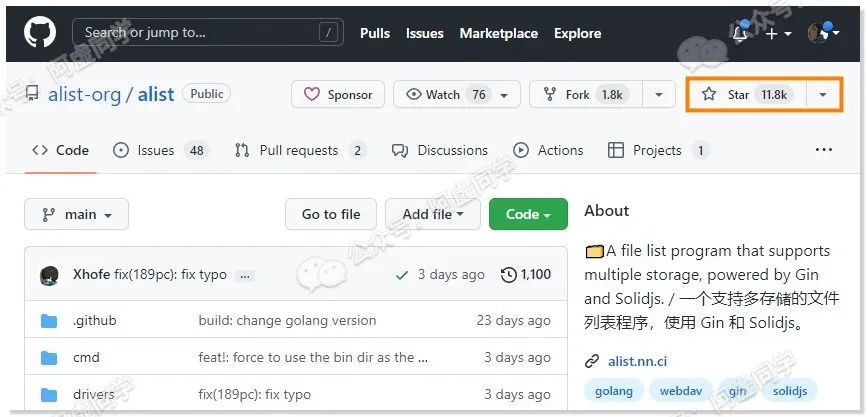Open the Pull requests tab
This screenshot has width=867, height=417.
(x=299, y=150)
